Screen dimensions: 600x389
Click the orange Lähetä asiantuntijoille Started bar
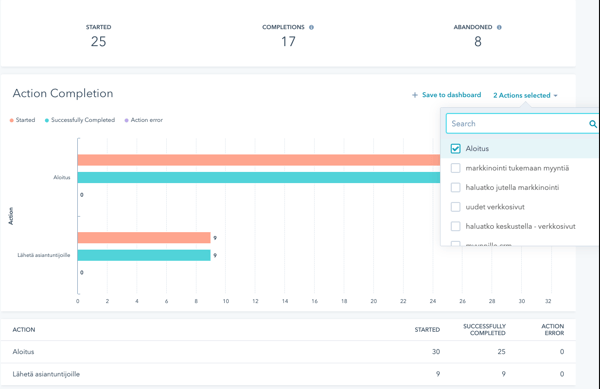144,238
